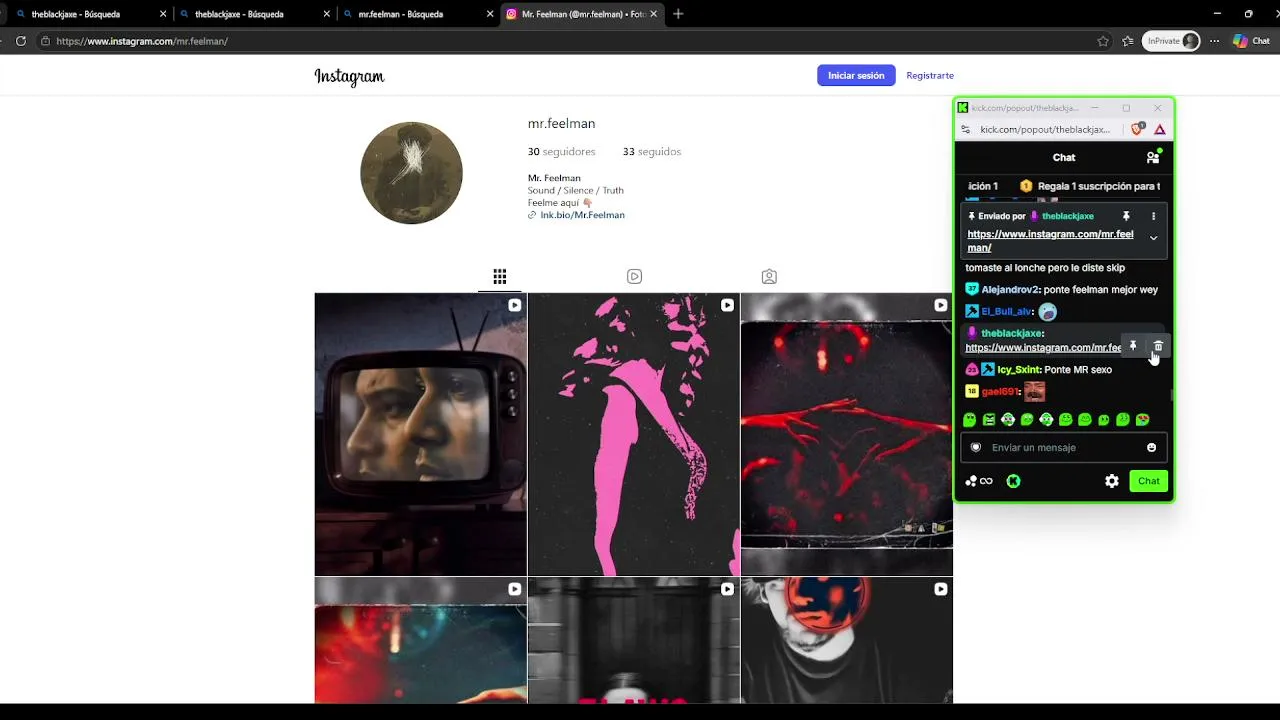The height and width of the screenshot is (720, 1280).
Task: Open the lnk.bio/Mr.Feelman link
Action: [582, 215]
